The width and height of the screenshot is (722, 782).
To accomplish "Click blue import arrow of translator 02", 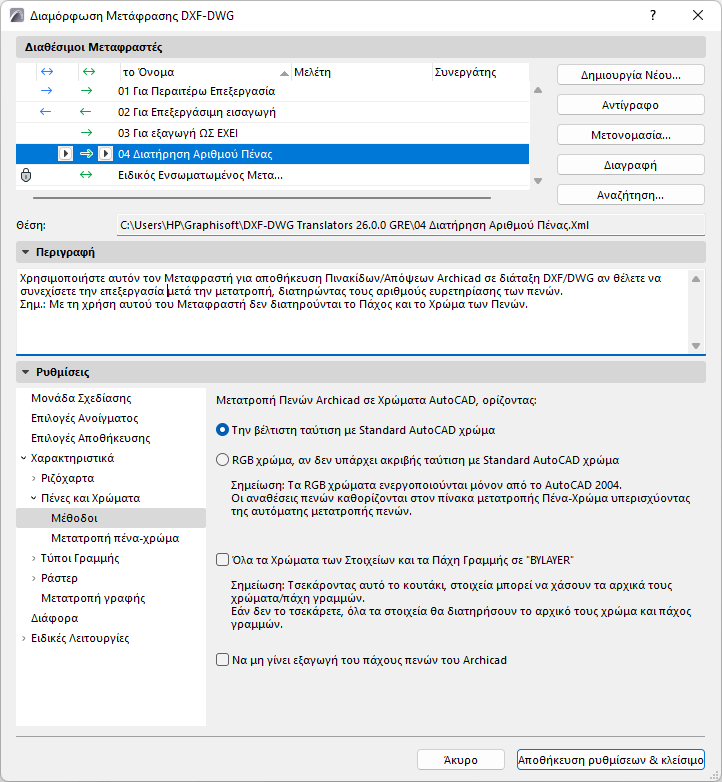I will pos(45,112).
